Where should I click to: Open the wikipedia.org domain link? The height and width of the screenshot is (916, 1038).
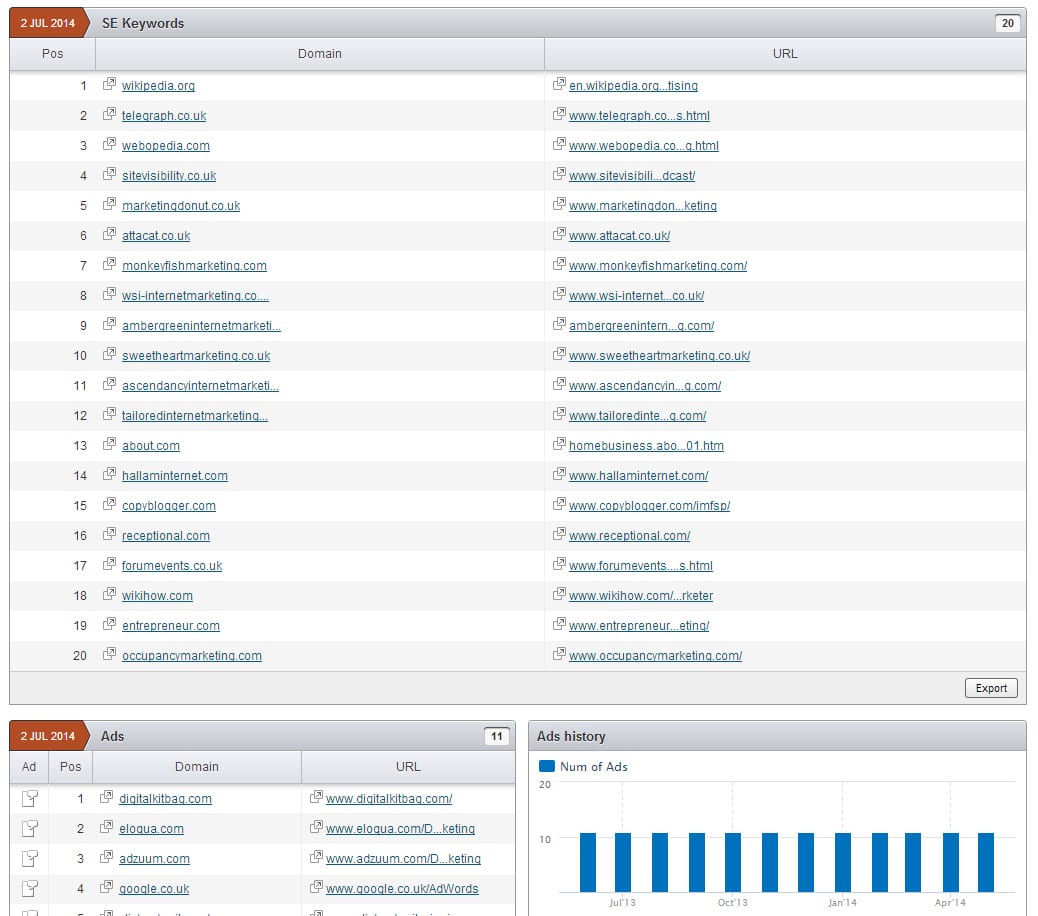(x=158, y=85)
